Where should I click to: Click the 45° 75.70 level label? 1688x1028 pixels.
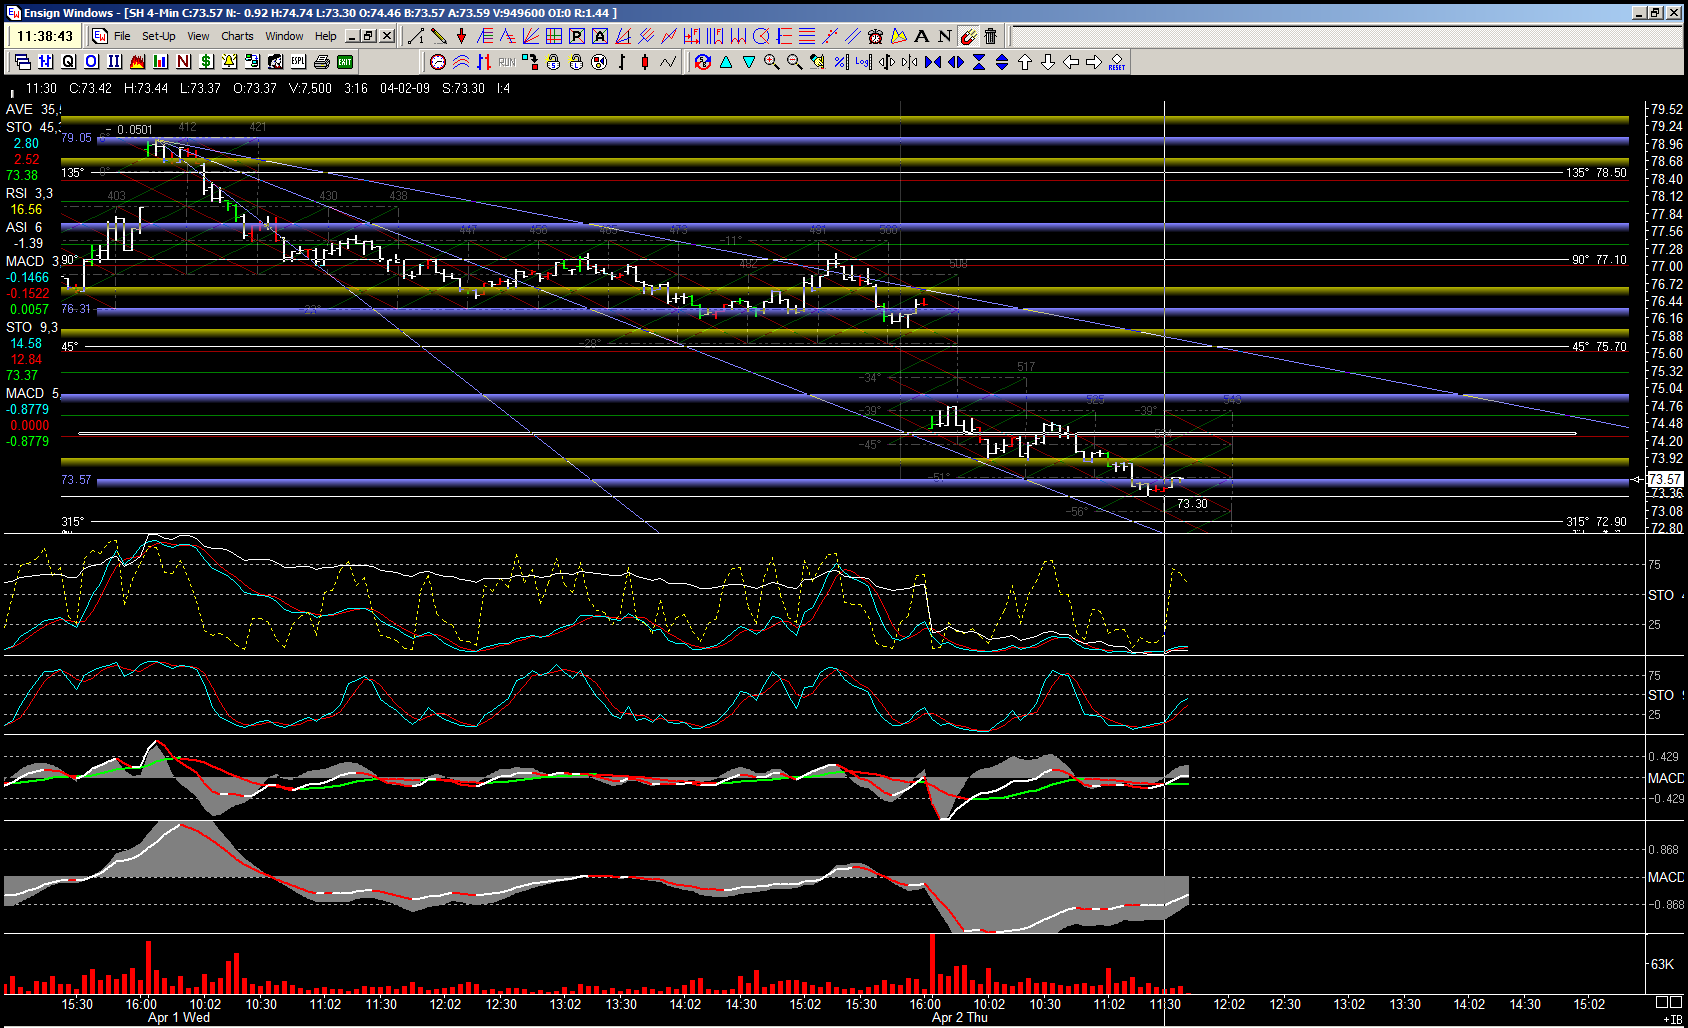[1599, 347]
